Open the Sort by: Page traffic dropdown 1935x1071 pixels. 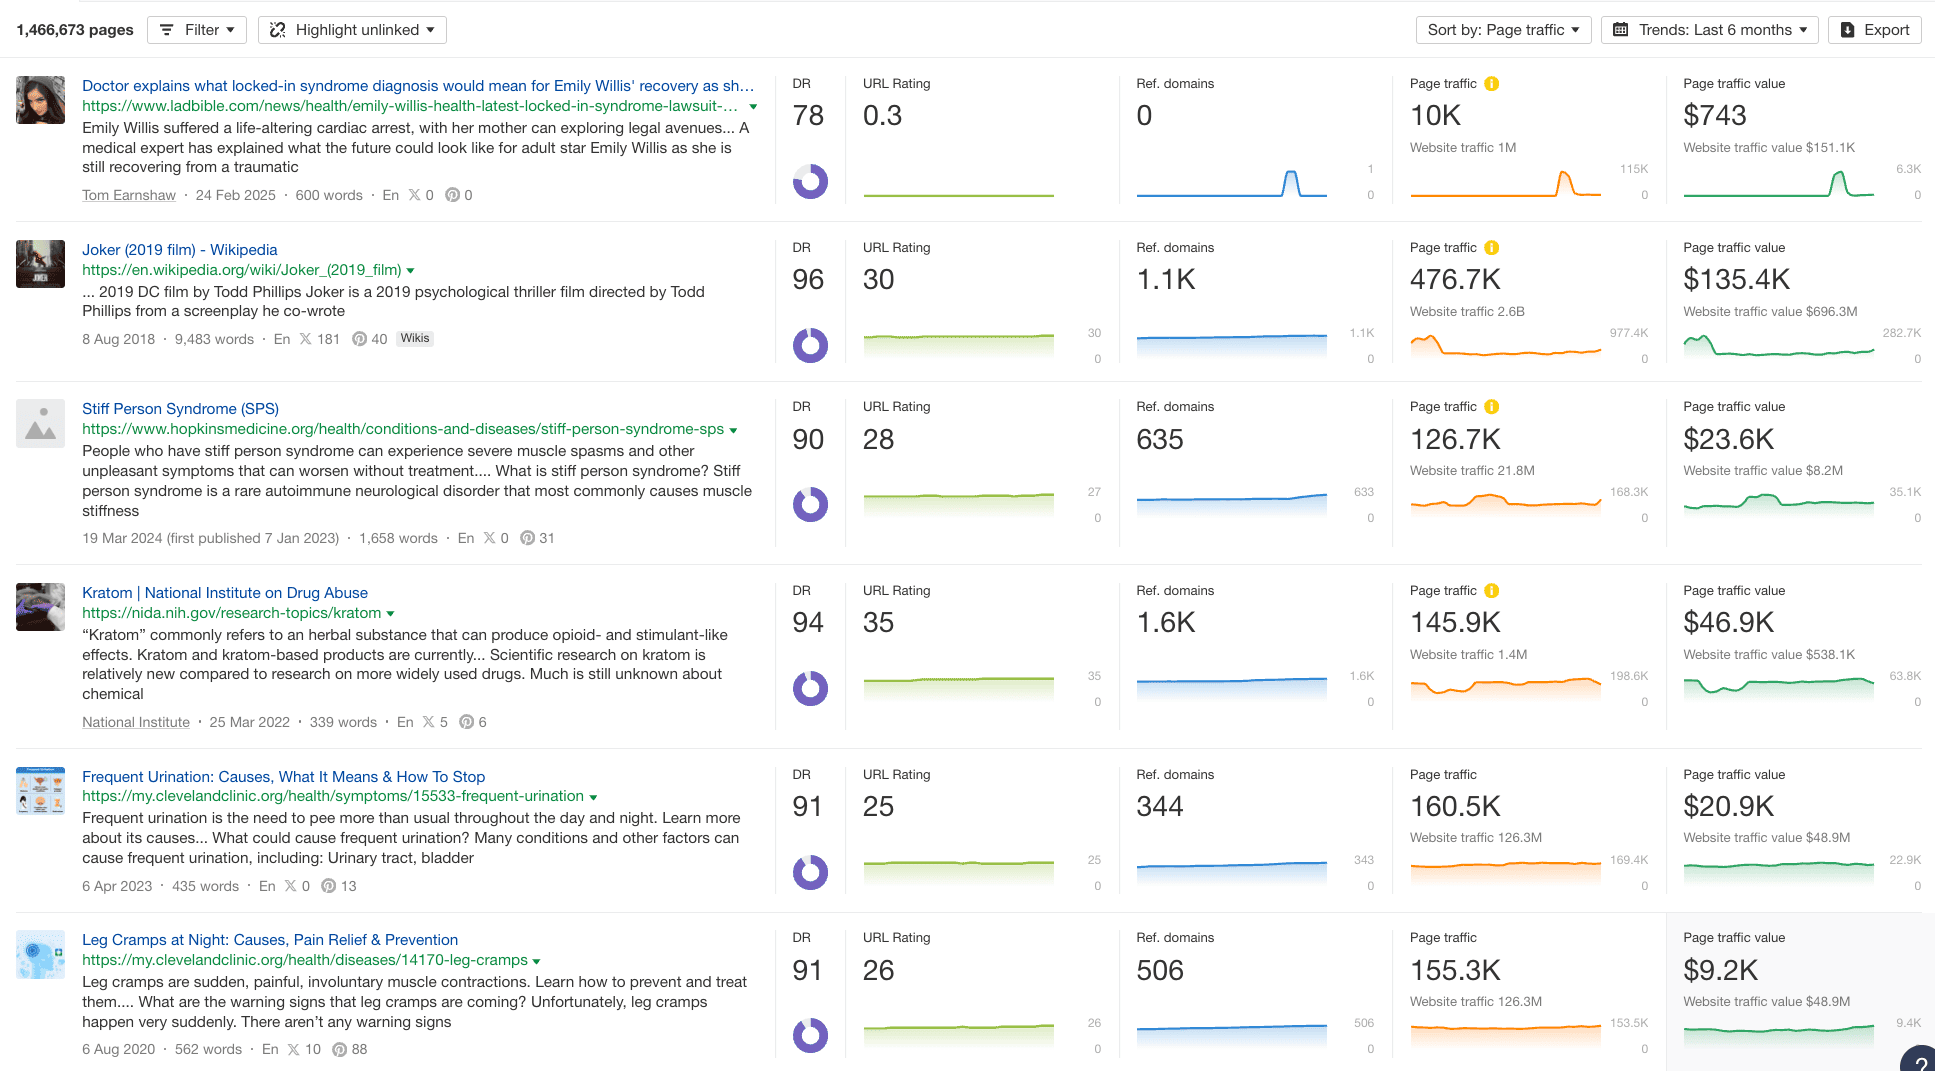(1503, 29)
